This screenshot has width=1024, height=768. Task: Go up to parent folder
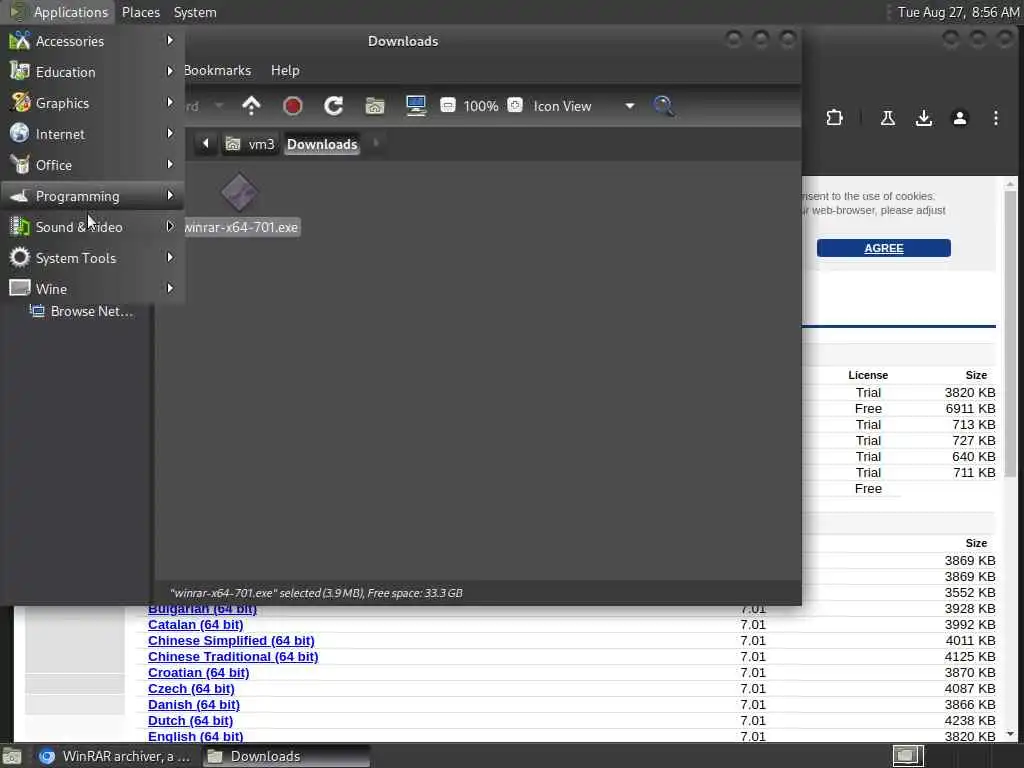251,106
